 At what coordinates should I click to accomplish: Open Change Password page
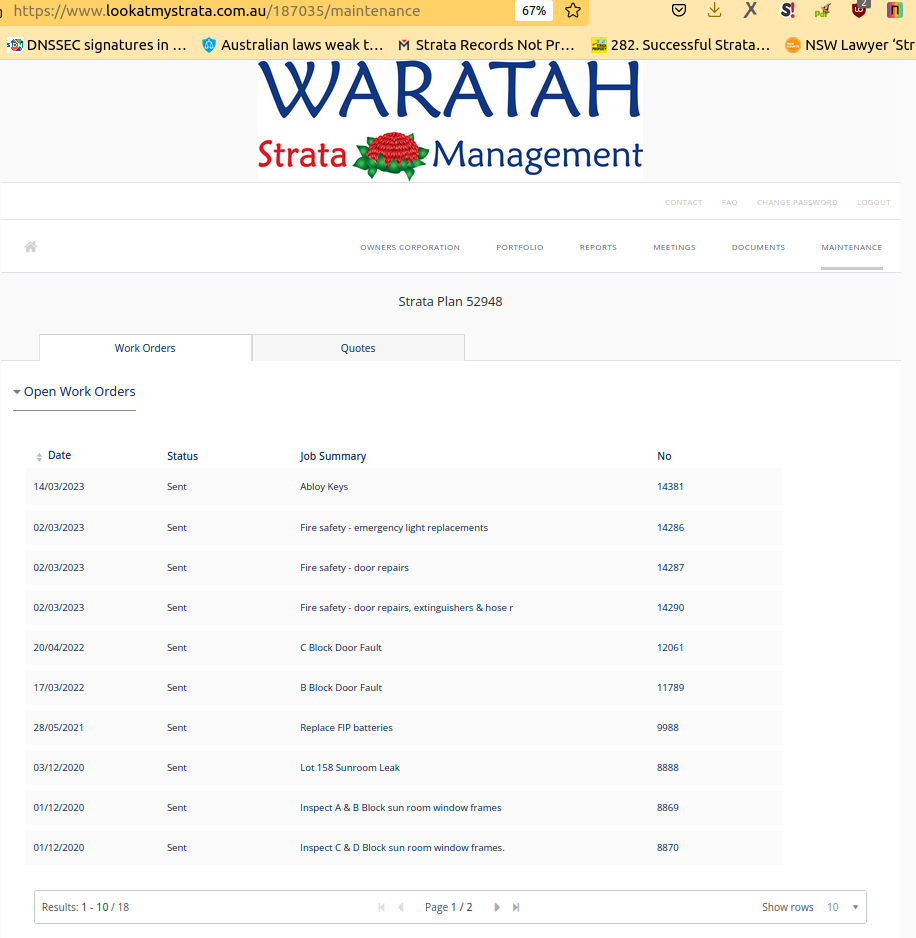coord(797,202)
